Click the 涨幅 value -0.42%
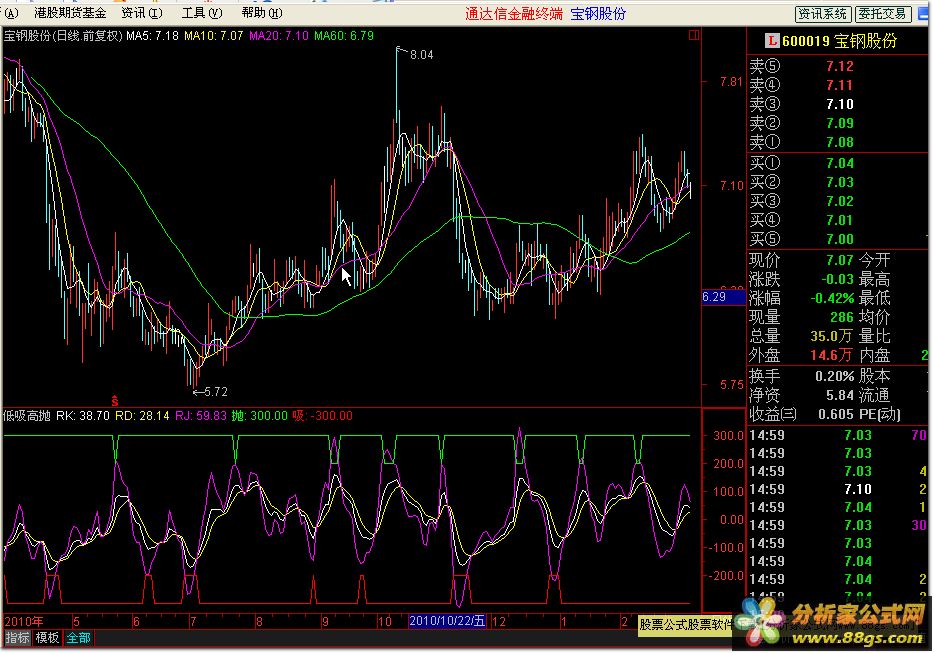 pyautogui.click(x=832, y=298)
